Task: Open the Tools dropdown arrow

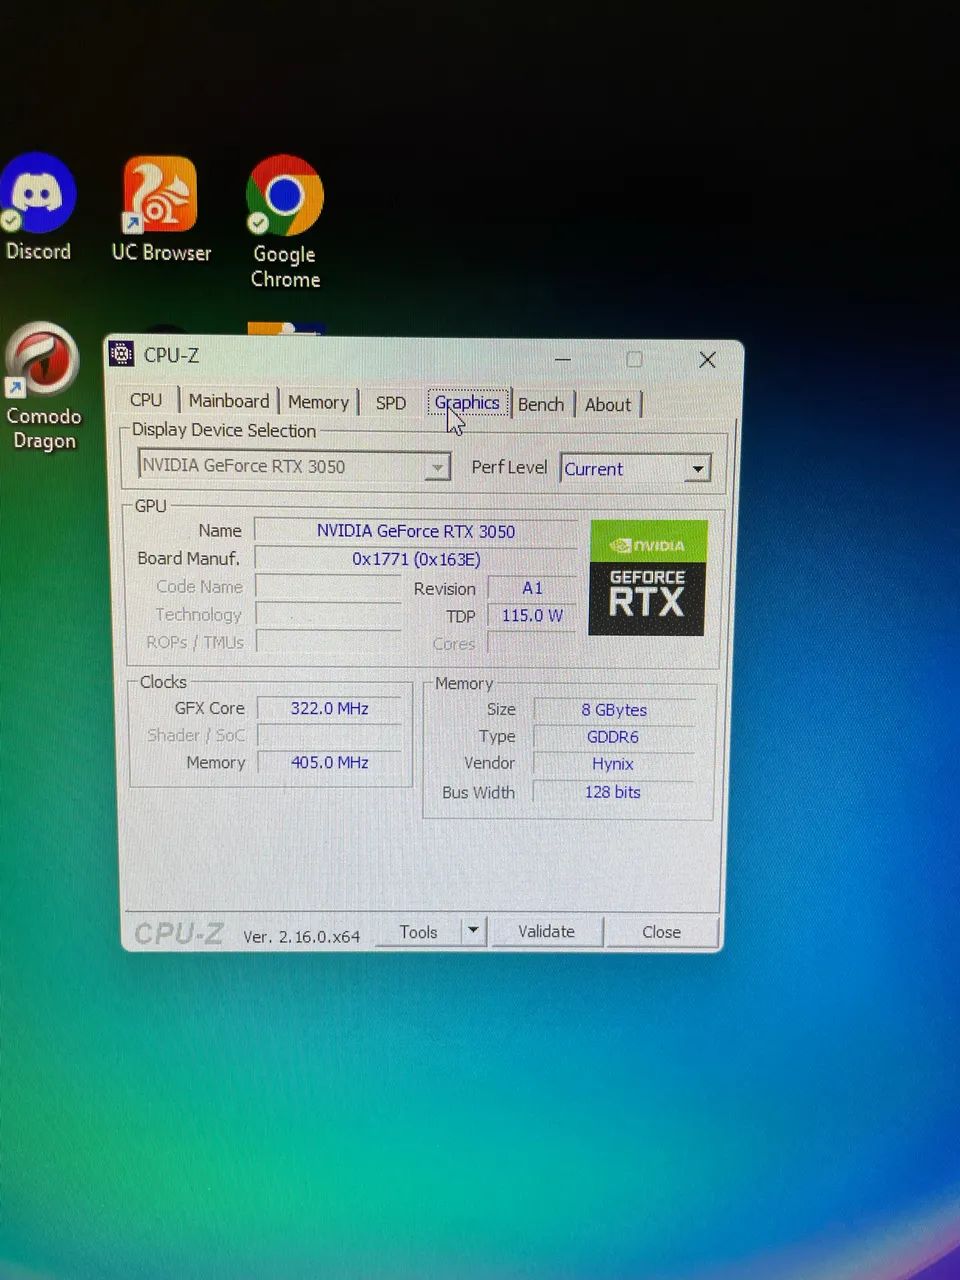Action: 473,931
